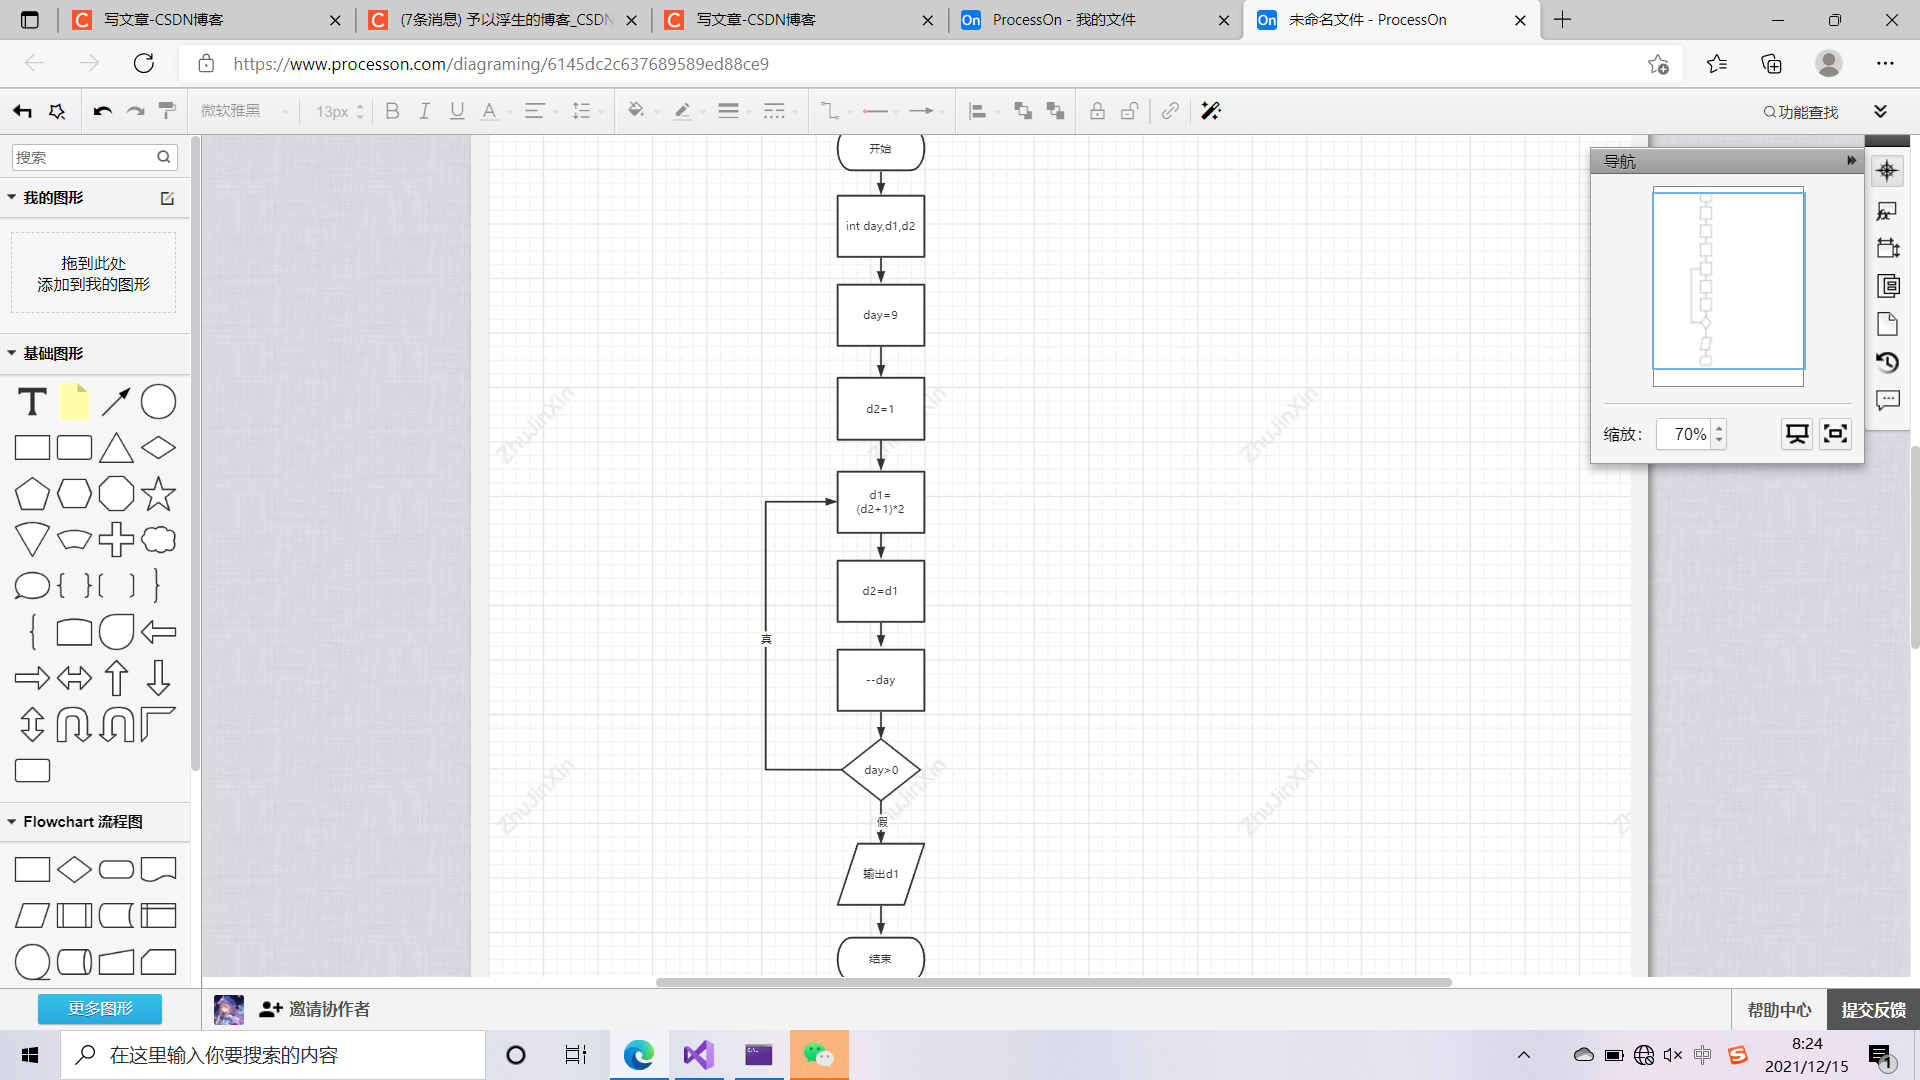Collapse the Flowchart 流程图 section
The width and height of the screenshot is (1920, 1080).
pos(12,821)
